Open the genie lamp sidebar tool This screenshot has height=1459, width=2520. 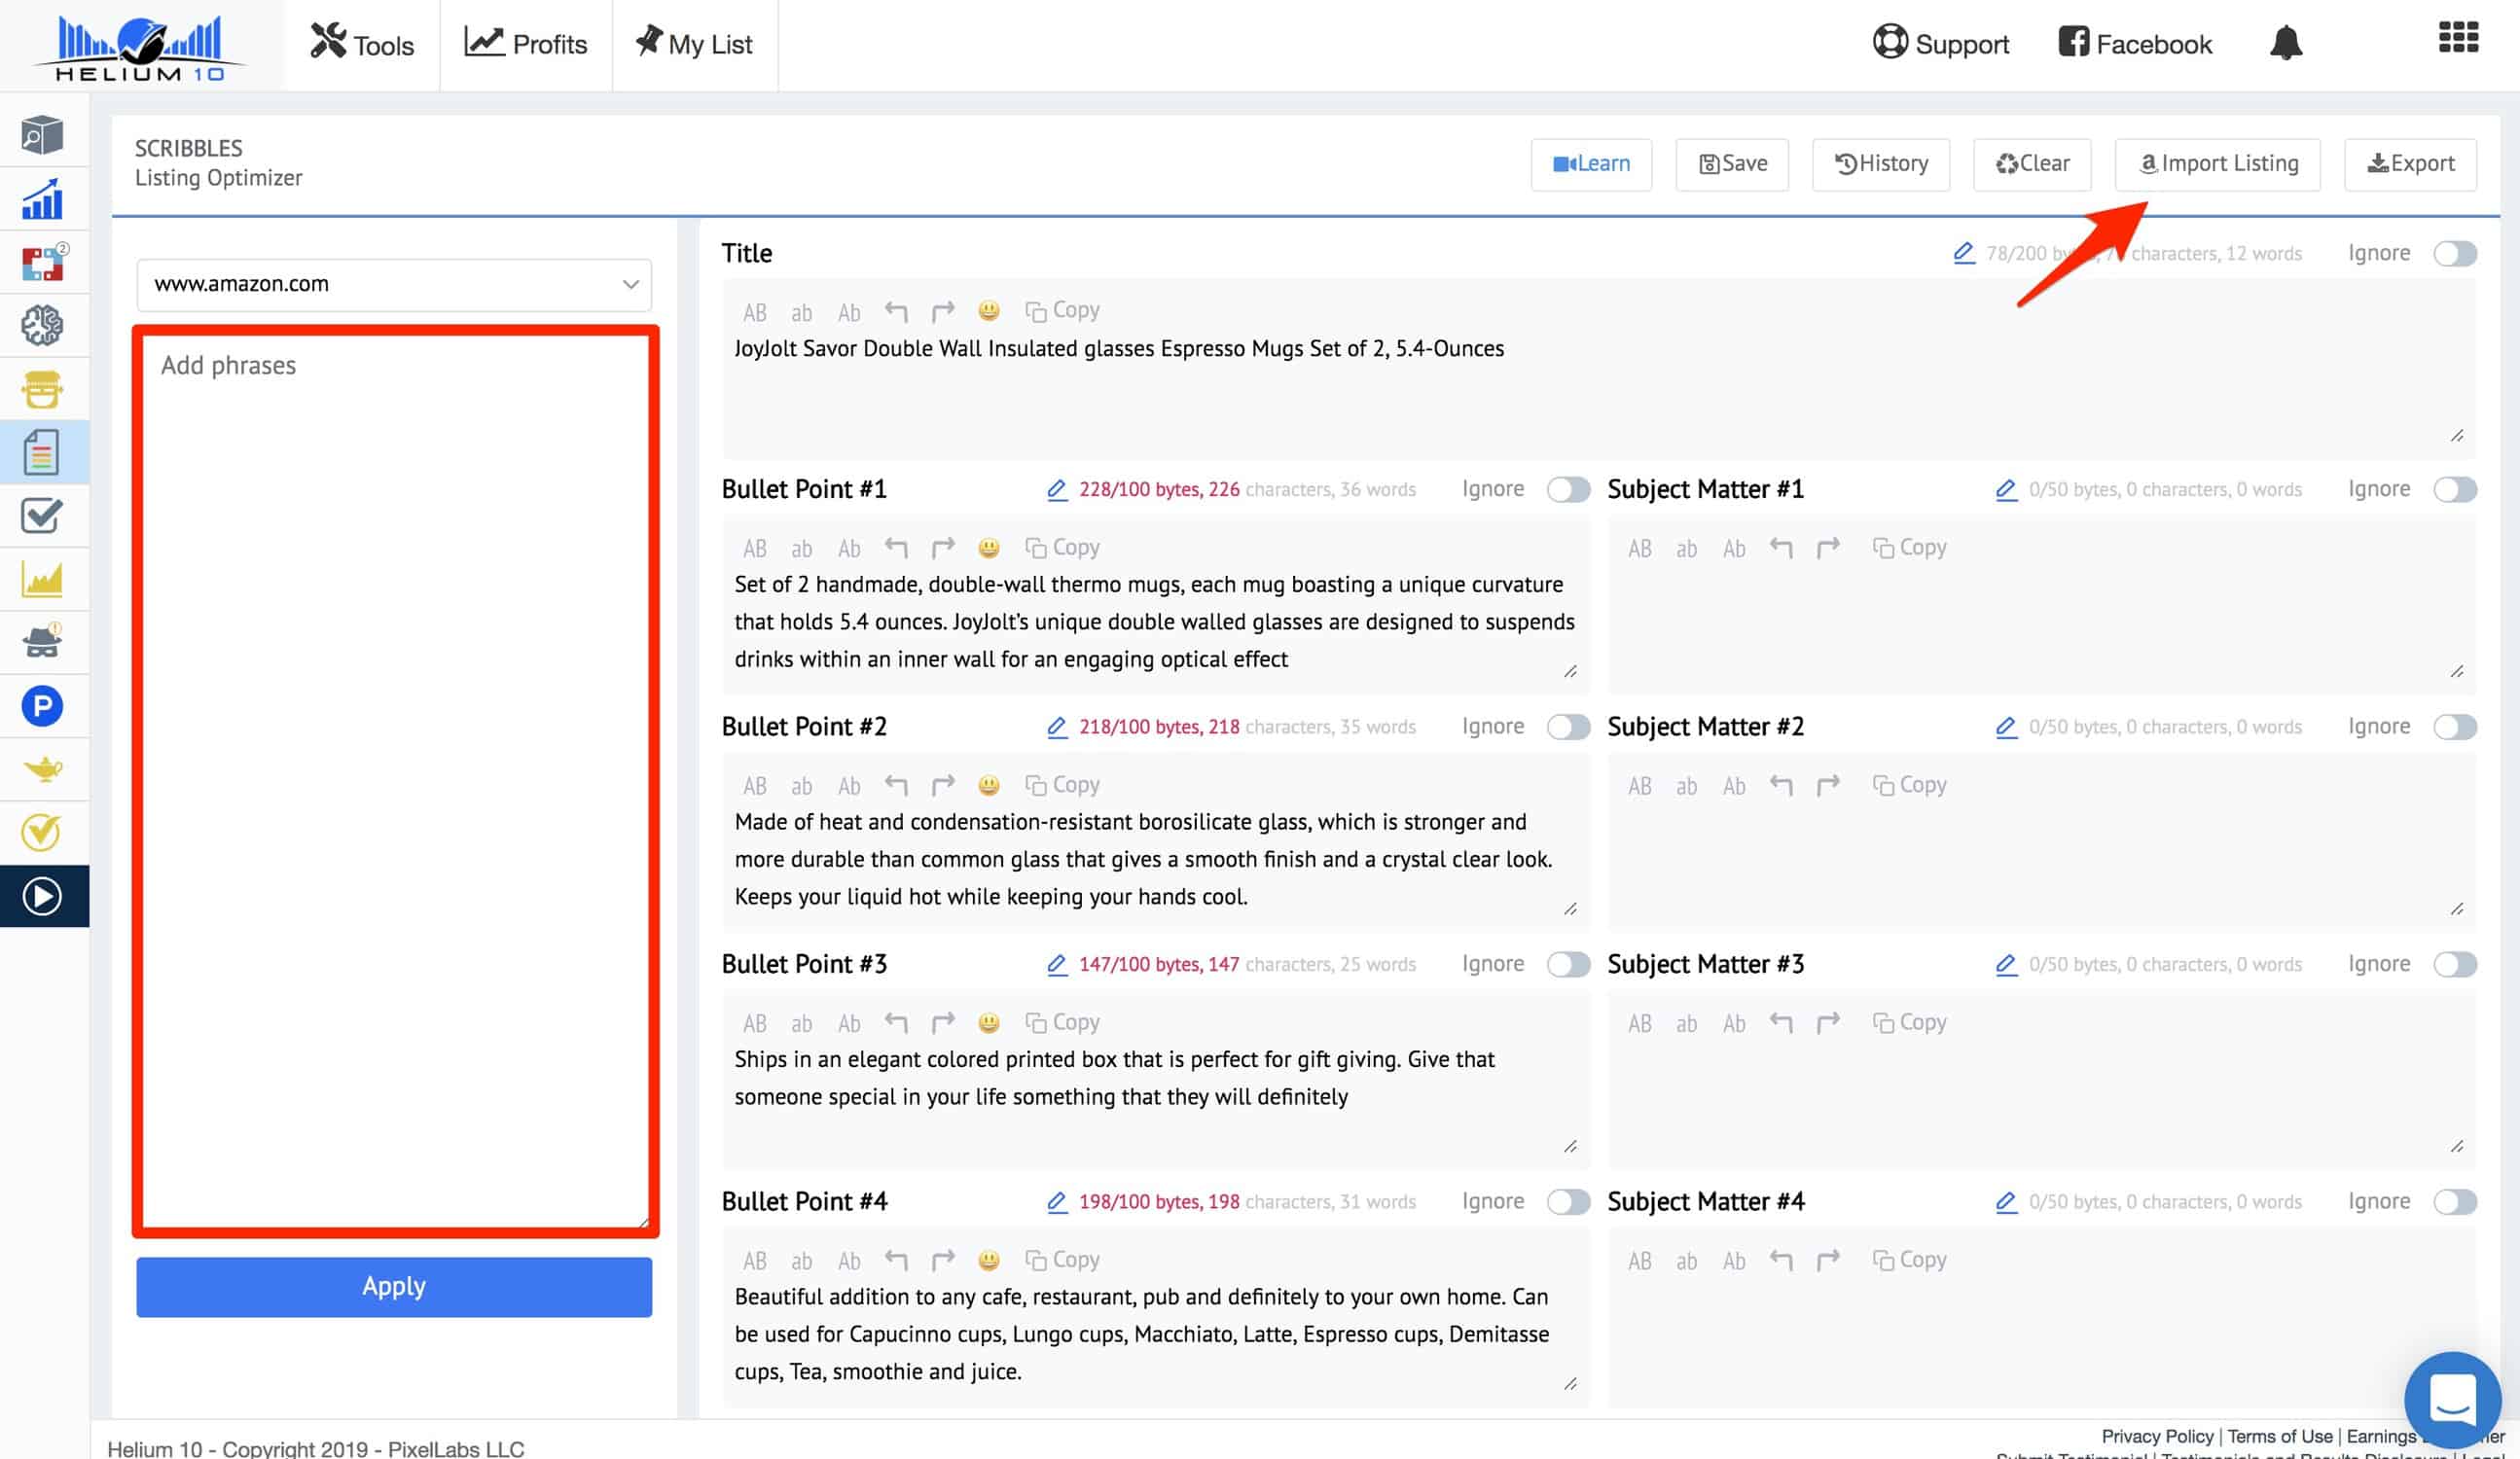(42, 769)
